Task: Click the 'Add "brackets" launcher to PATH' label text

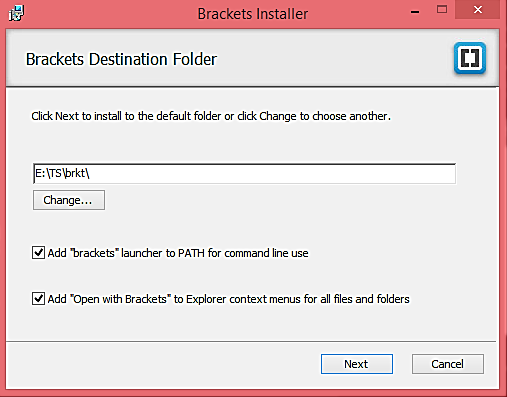Action: click(178, 253)
